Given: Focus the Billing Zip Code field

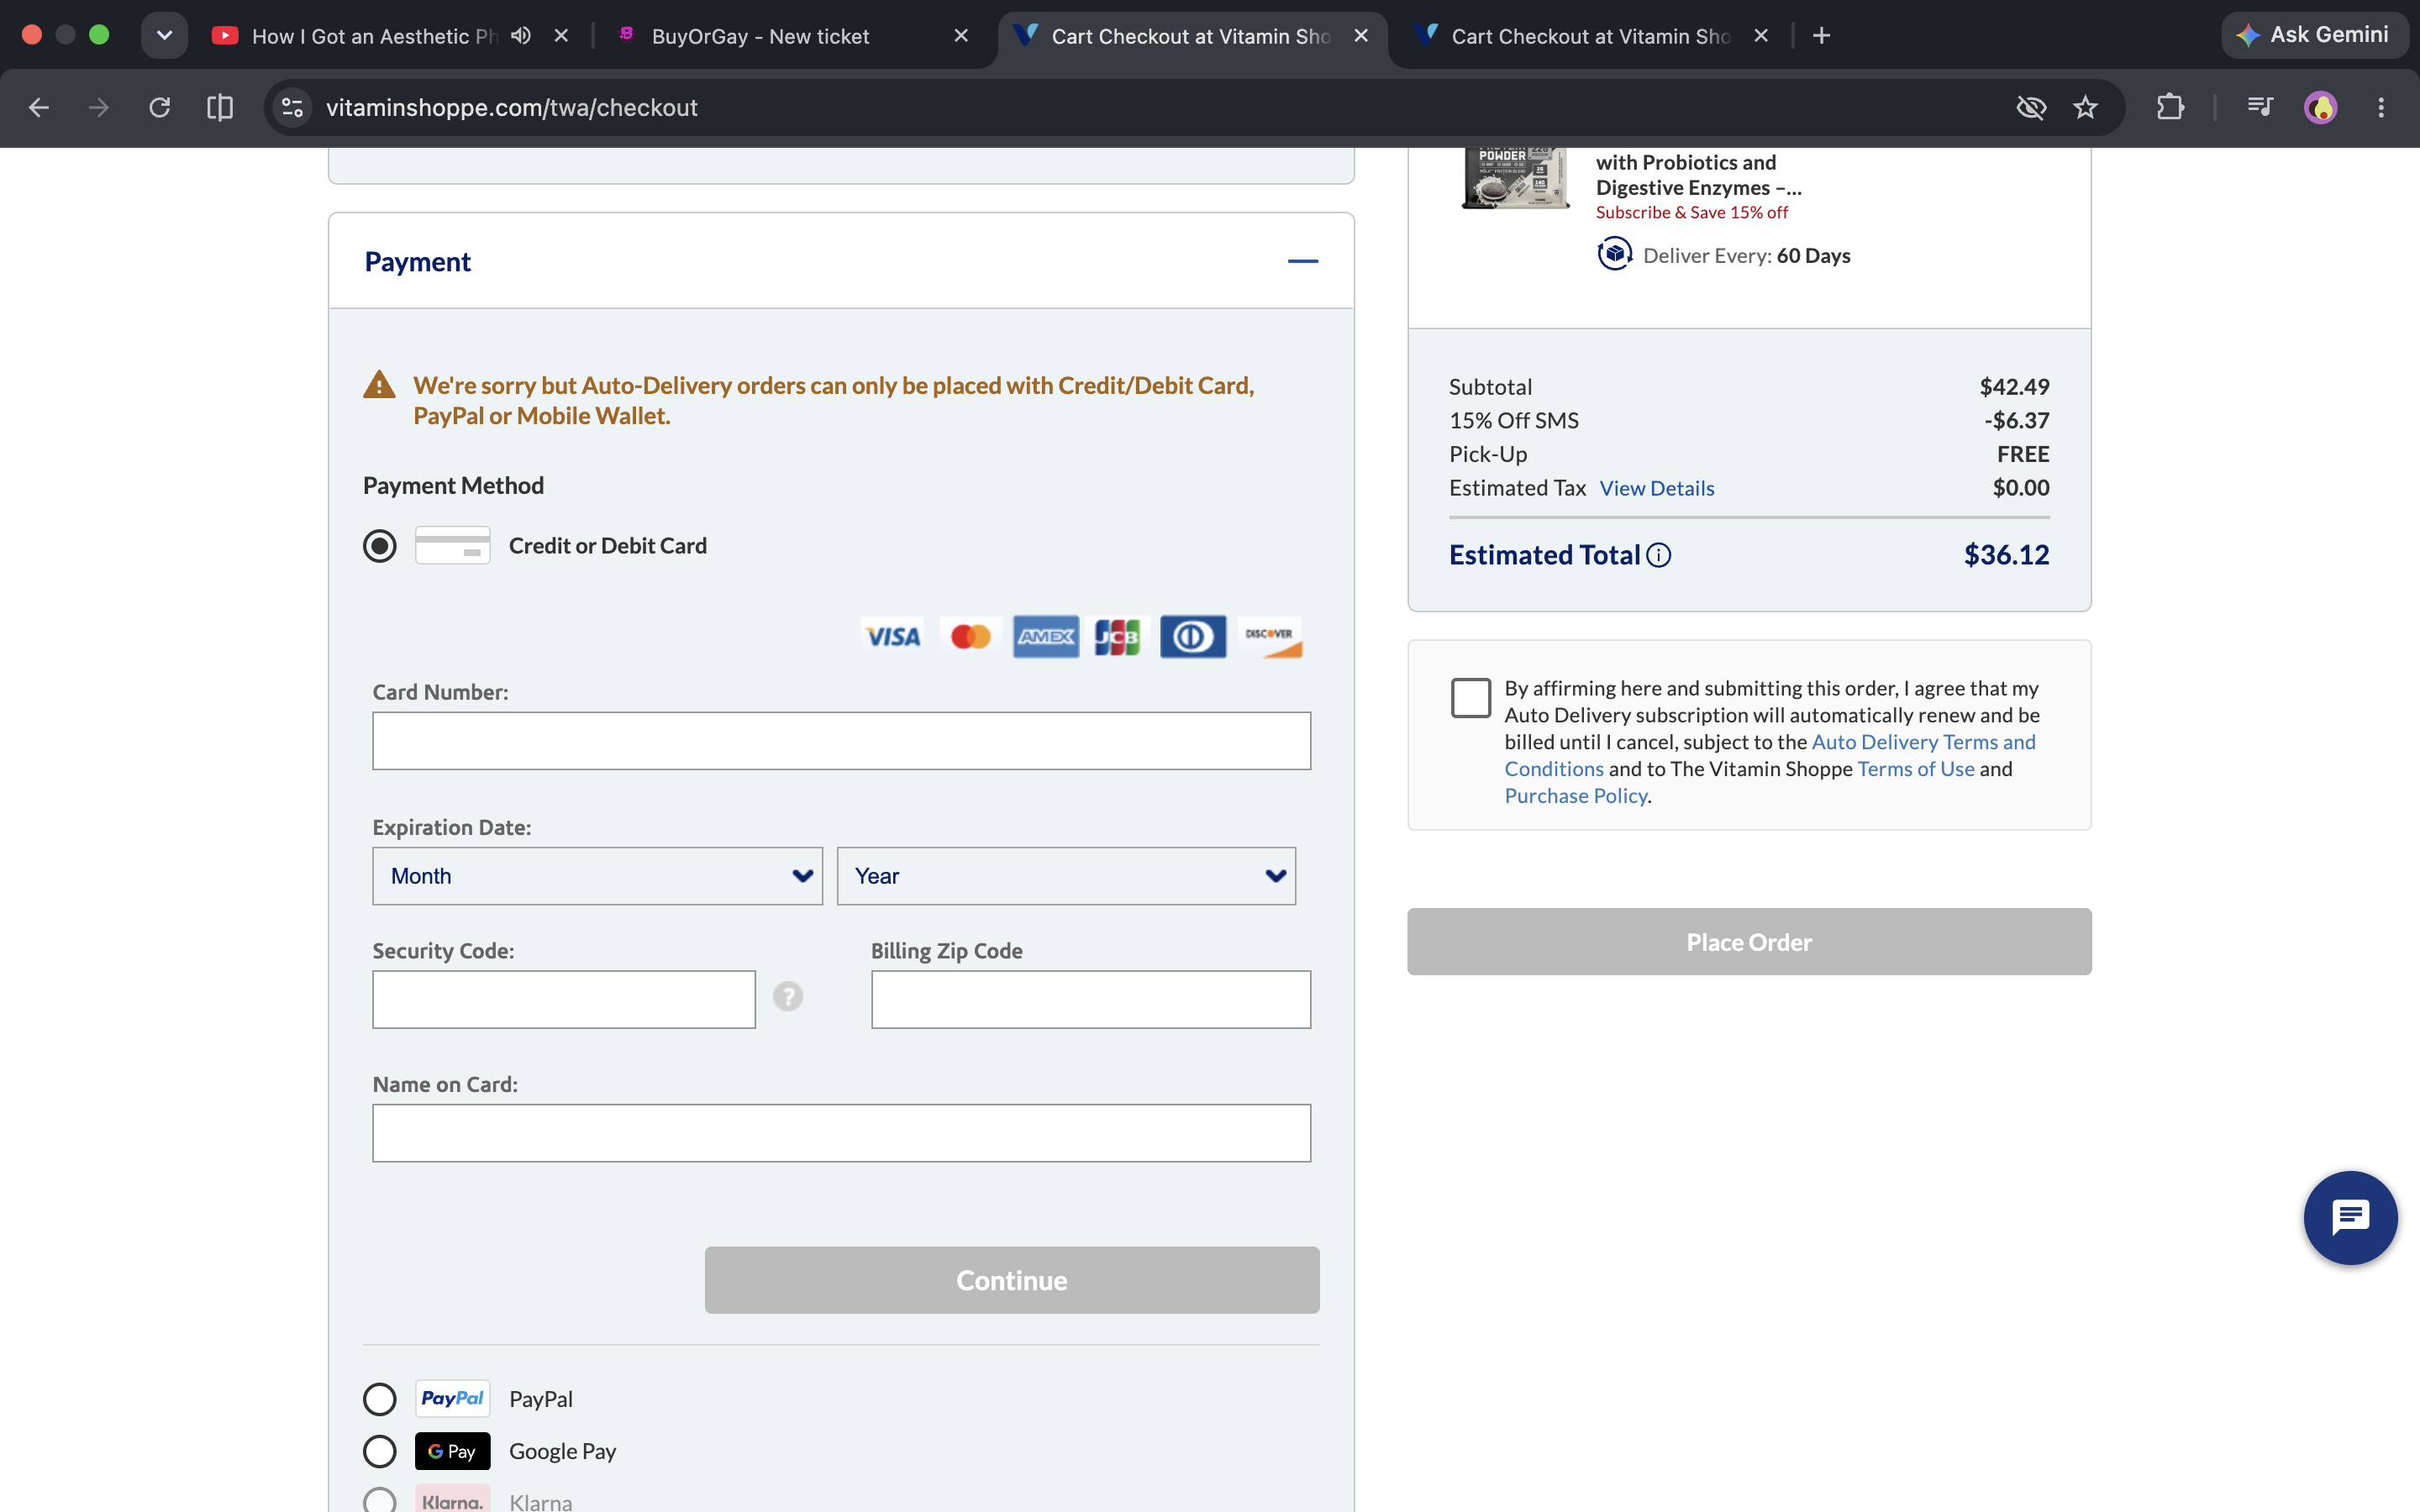Looking at the screenshot, I should [x=1091, y=999].
